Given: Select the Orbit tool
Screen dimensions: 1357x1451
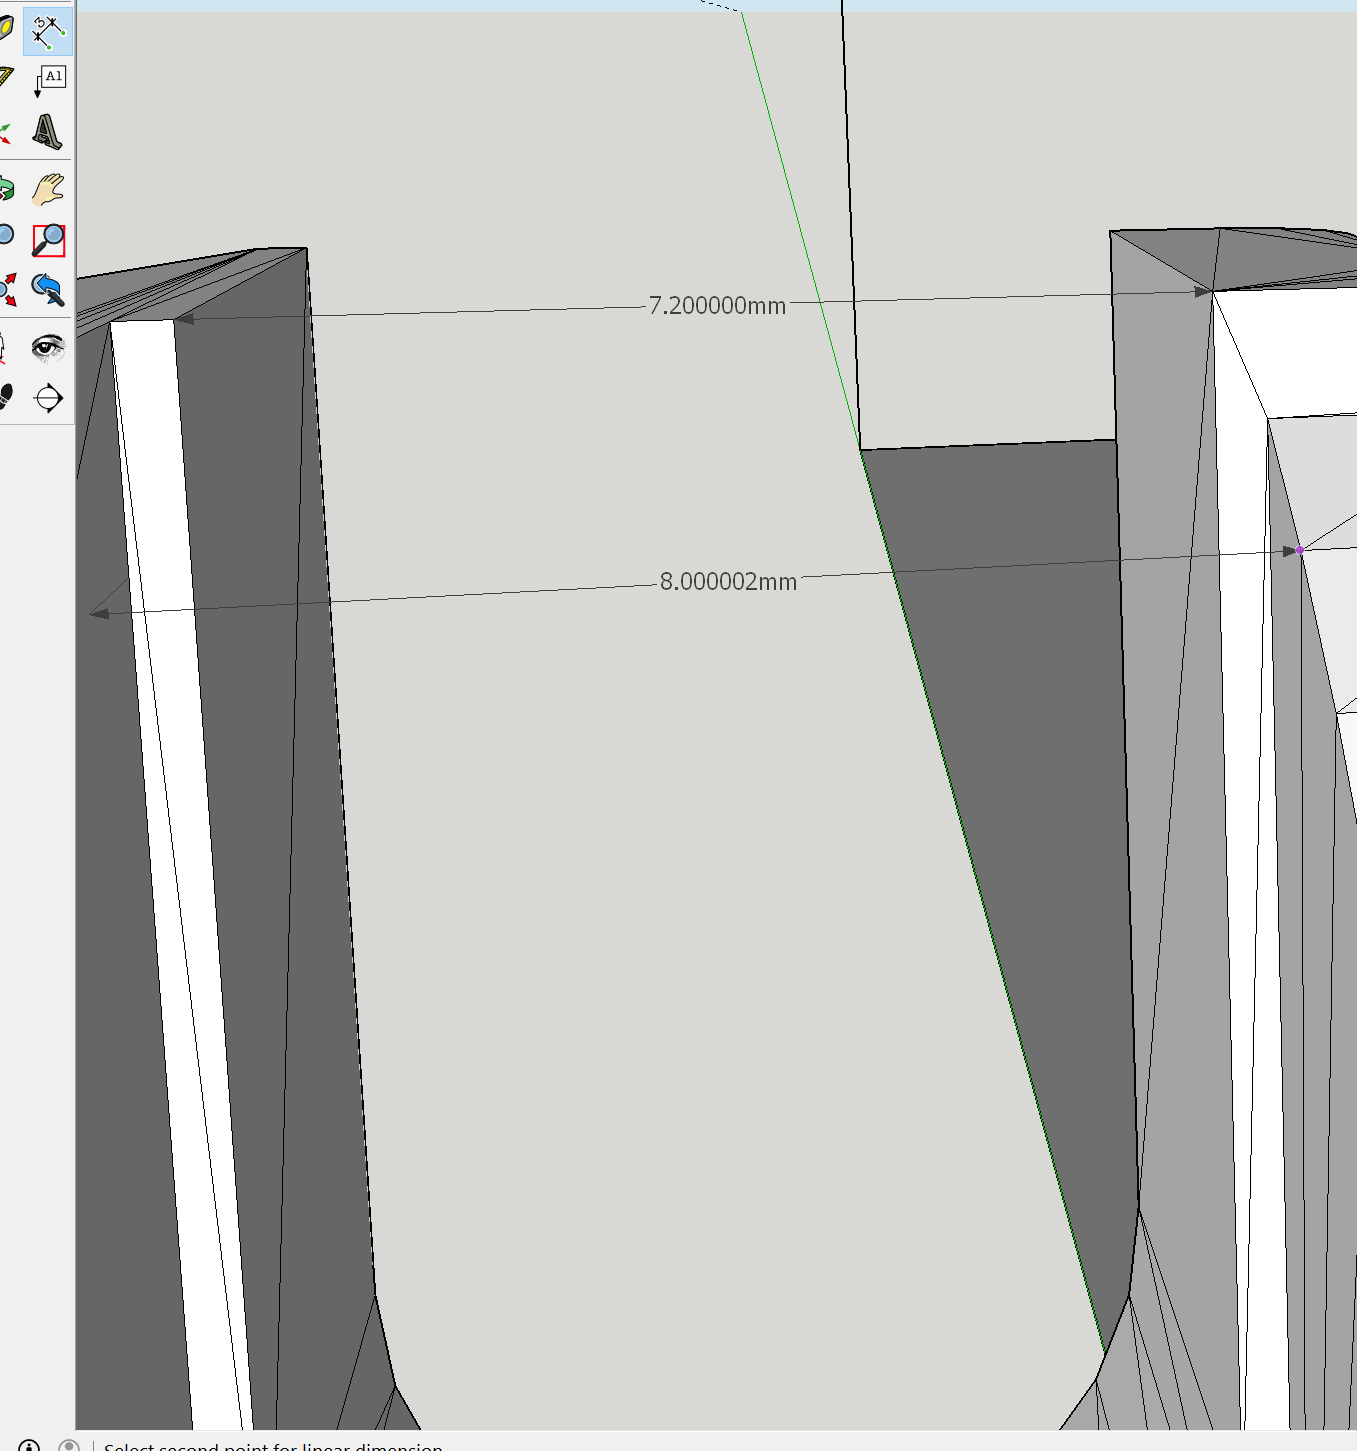Looking at the screenshot, I should tap(5, 189).
